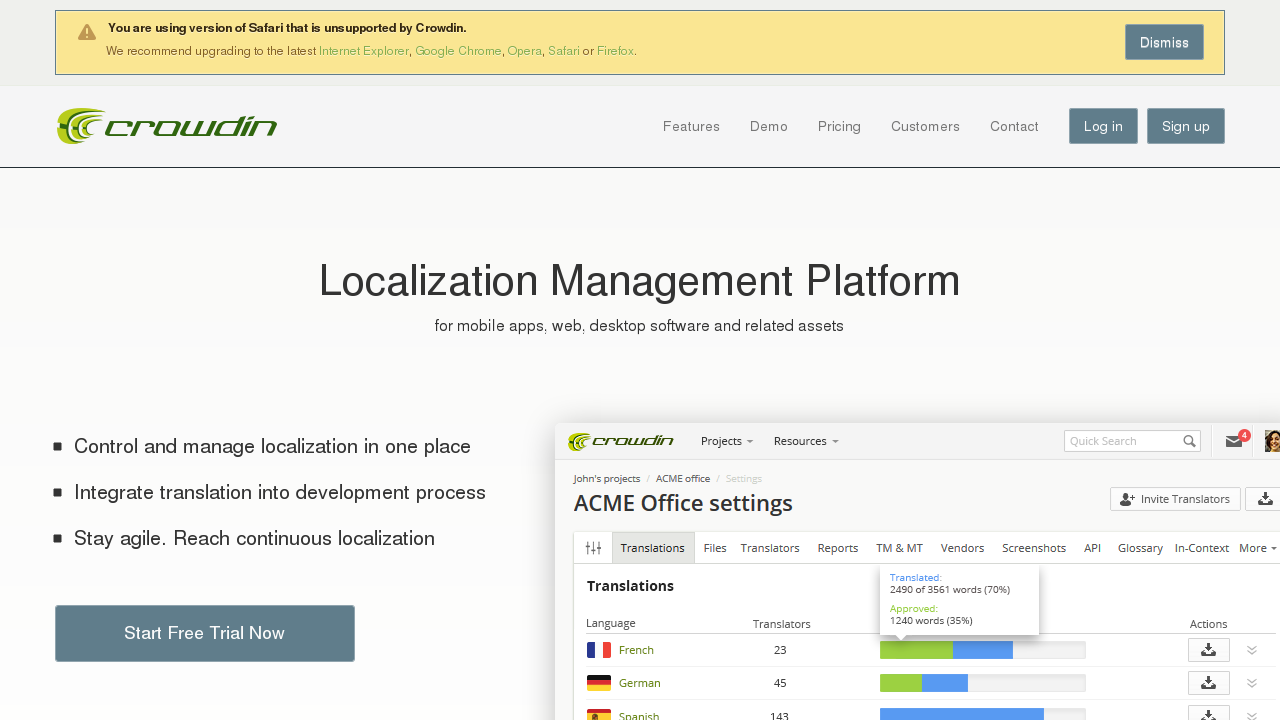Open the German language link
1280x720 pixels.
pos(640,683)
